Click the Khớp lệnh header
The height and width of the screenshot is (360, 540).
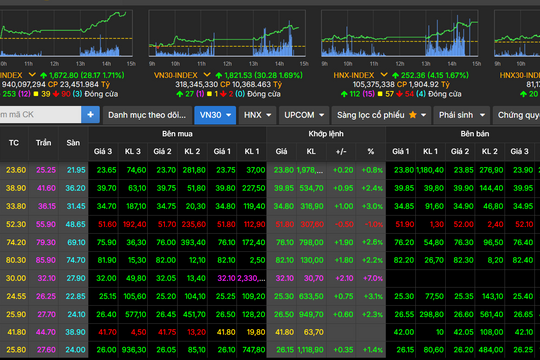click(x=326, y=134)
